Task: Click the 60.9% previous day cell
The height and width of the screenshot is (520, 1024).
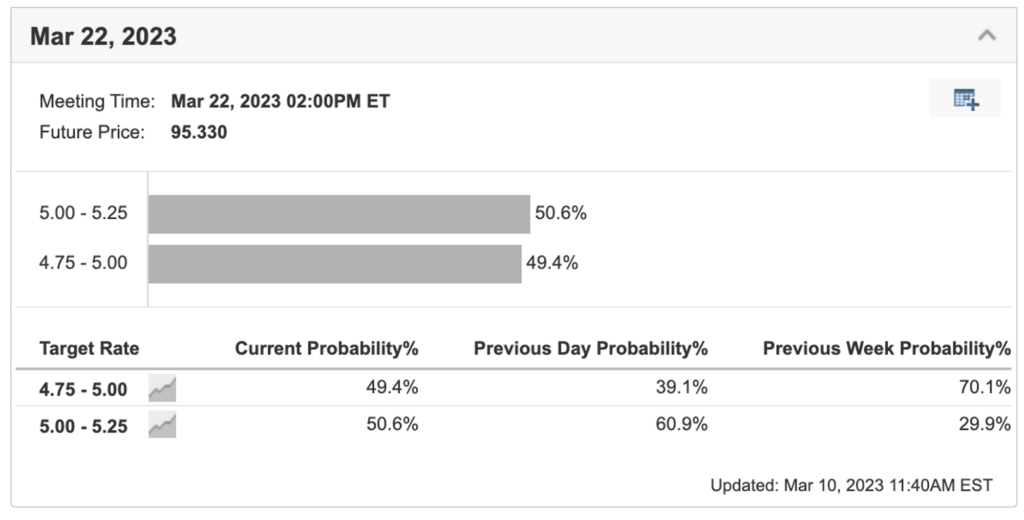Action: coord(682,424)
